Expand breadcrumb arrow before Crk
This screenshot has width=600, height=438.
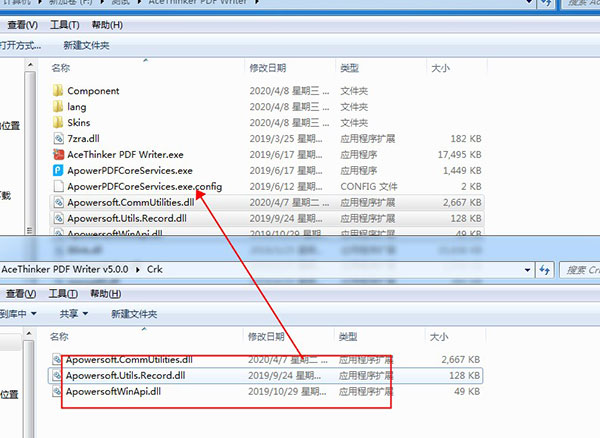tap(138, 270)
